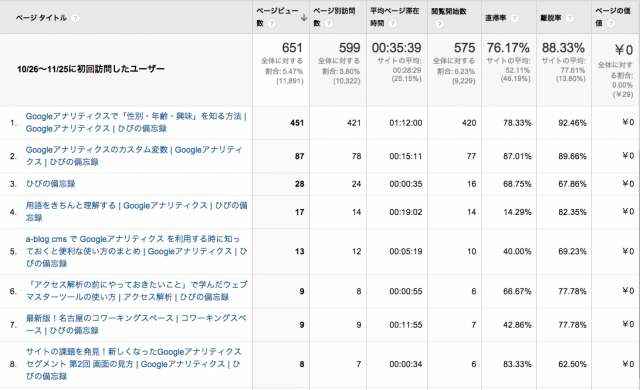This screenshot has width=640, height=390.
Task: Click help icon under 閲覧開始数 header
Action: point(439,24)
